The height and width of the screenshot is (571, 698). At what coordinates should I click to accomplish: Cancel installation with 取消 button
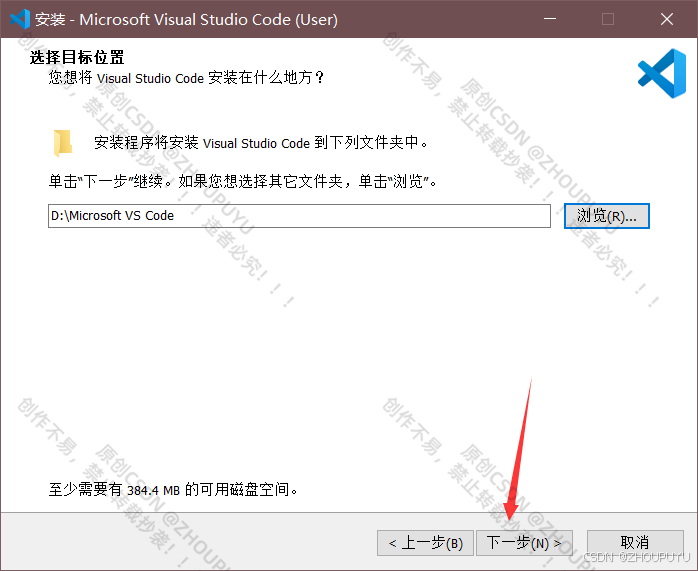(635, 543)
